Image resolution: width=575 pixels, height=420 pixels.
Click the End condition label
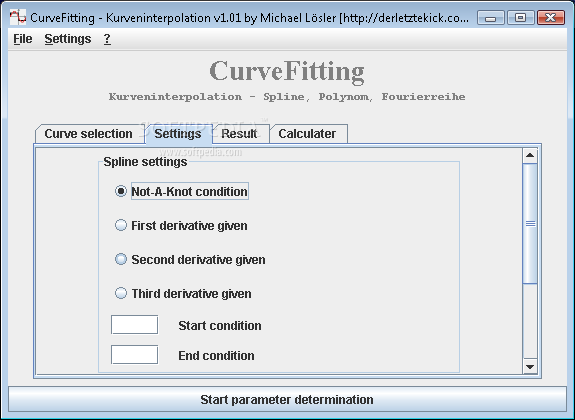click(216, 355)
